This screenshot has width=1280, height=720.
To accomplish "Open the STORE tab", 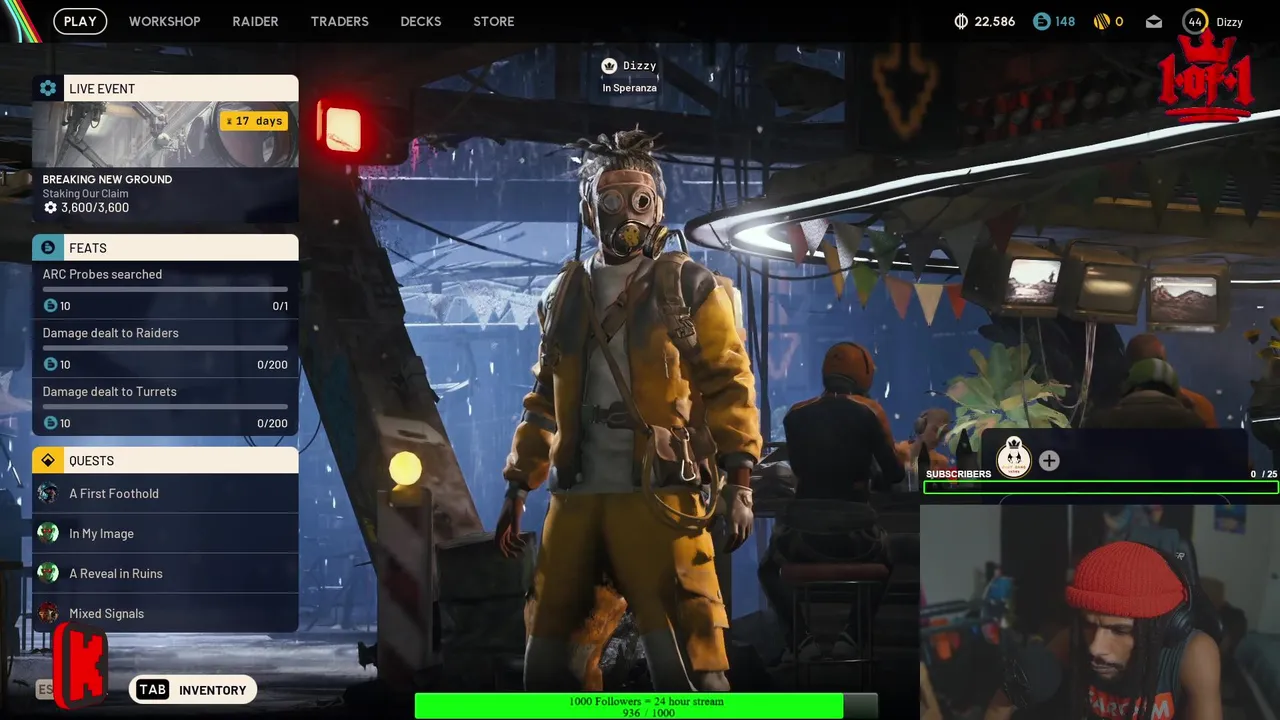I will tap(494, 21).
